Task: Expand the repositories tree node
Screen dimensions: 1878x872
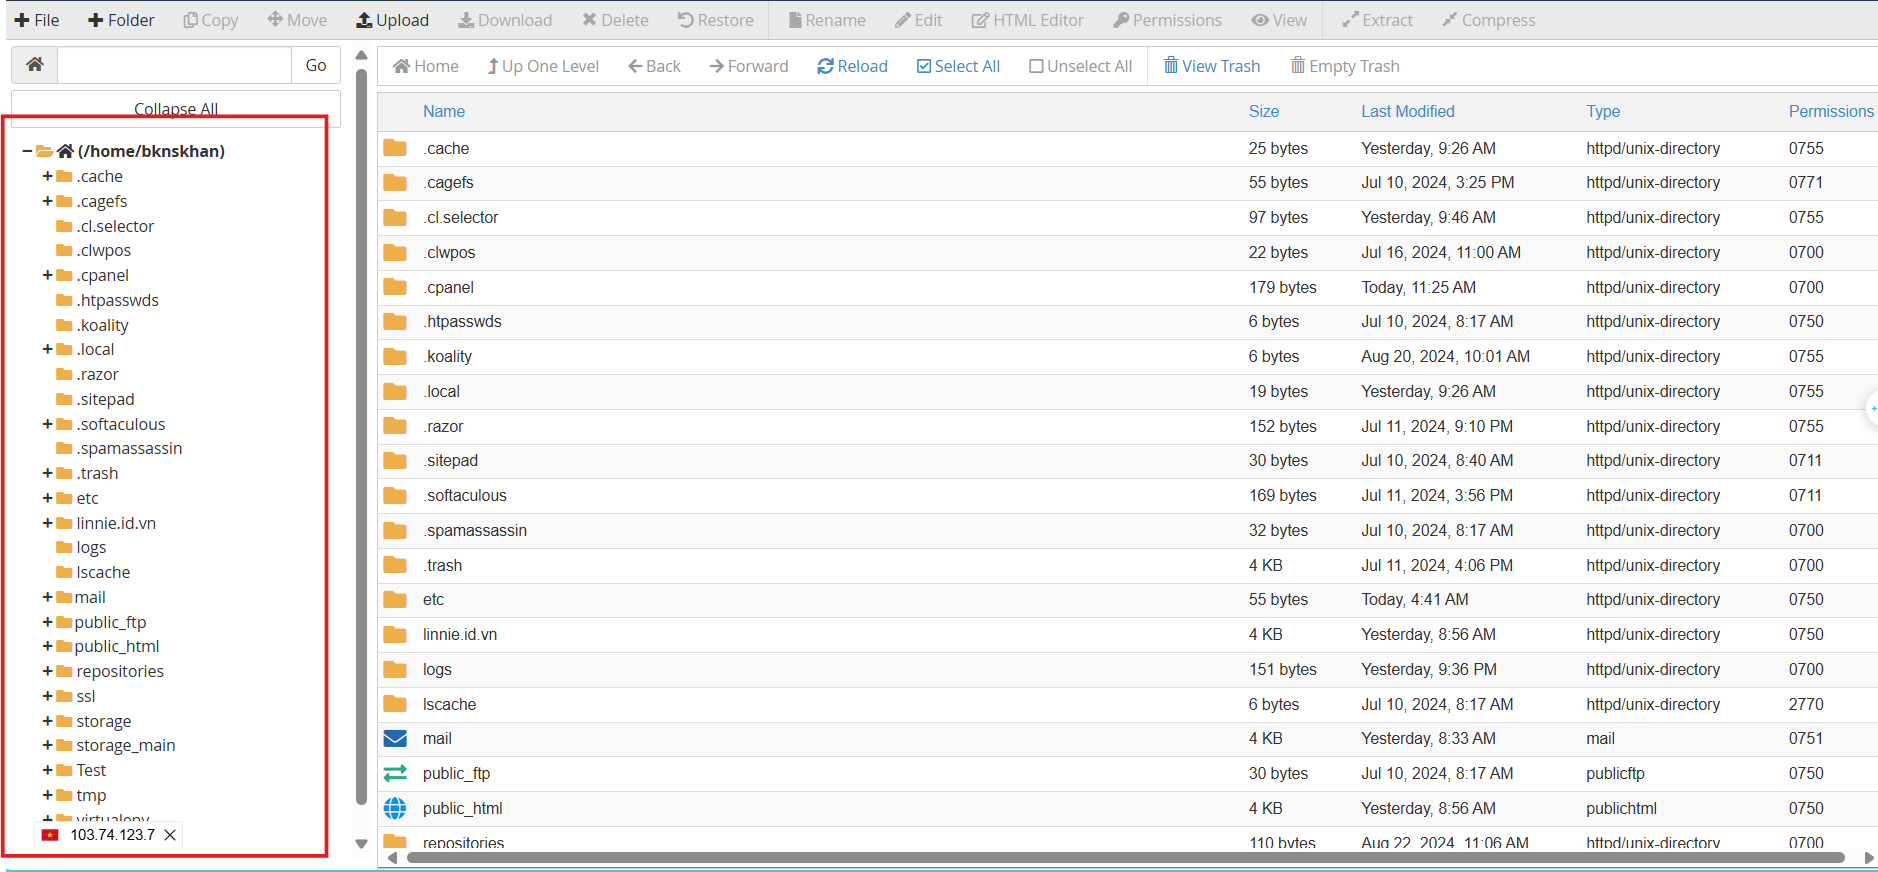Action: 47,671
